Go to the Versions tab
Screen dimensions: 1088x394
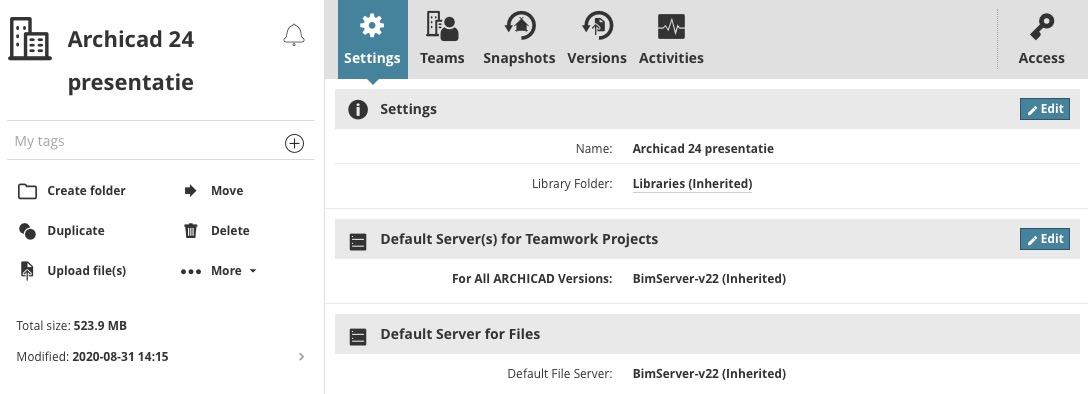coord(597,40)
